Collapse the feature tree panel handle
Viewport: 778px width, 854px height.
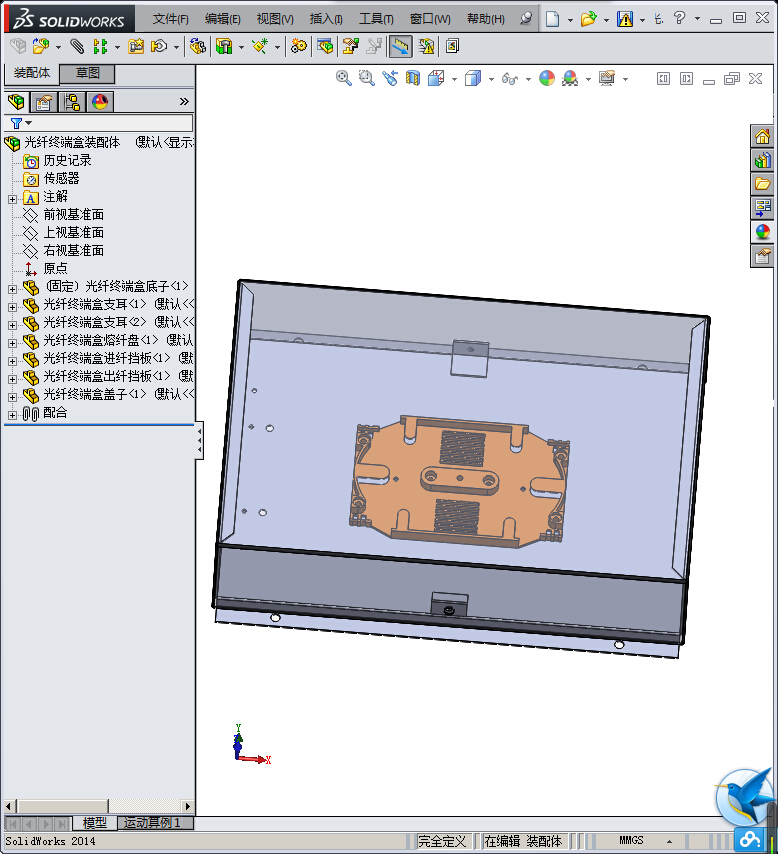[x=199, y=440]
